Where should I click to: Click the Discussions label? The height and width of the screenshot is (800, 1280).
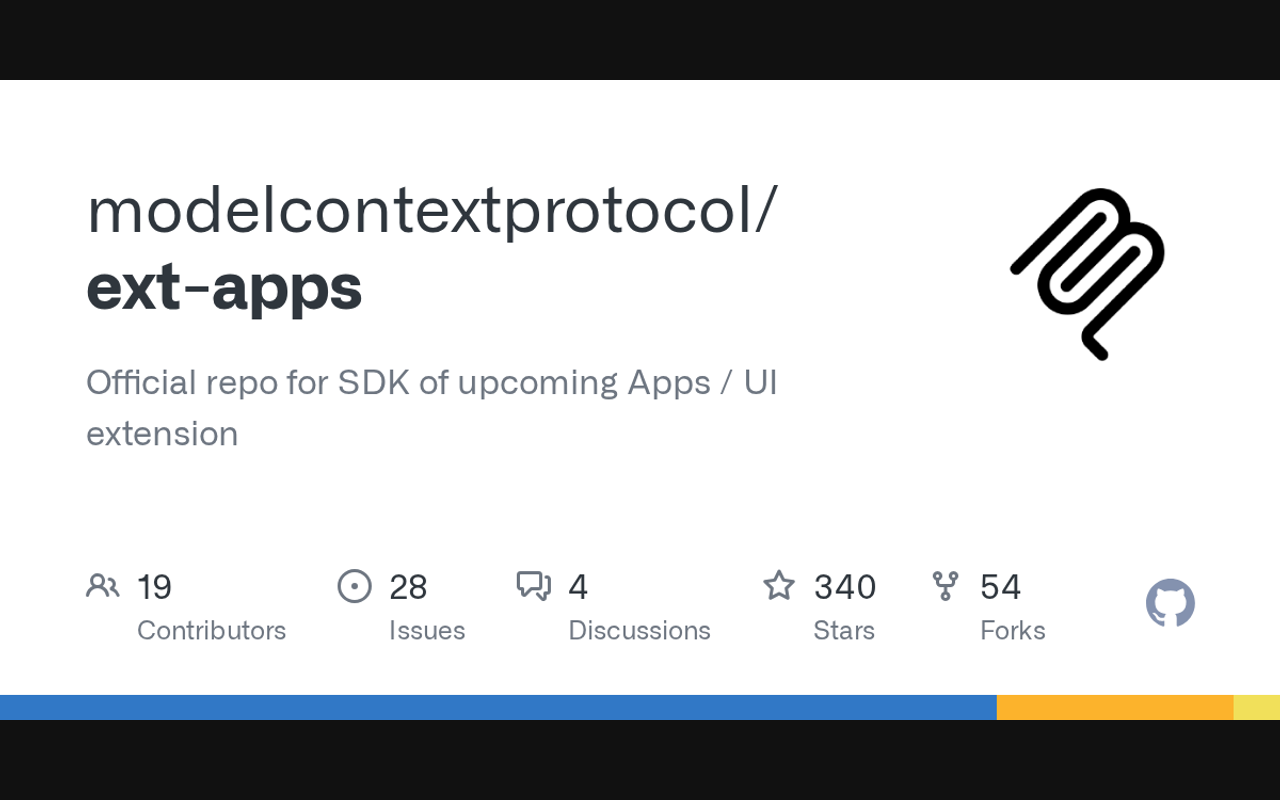(x=639, y=630)
